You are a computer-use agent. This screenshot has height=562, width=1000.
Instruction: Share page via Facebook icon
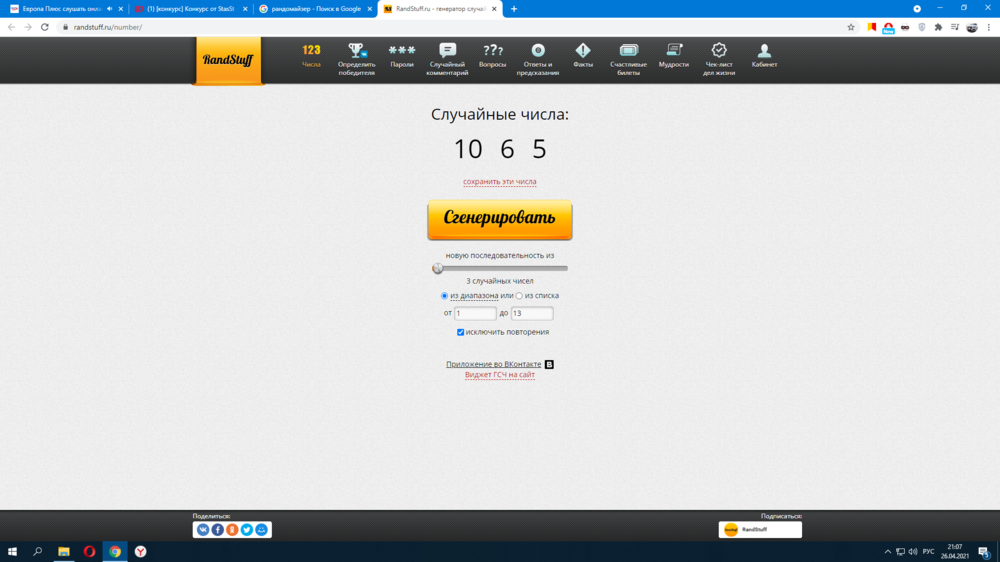pyautogui.click(x=217, y=530)
